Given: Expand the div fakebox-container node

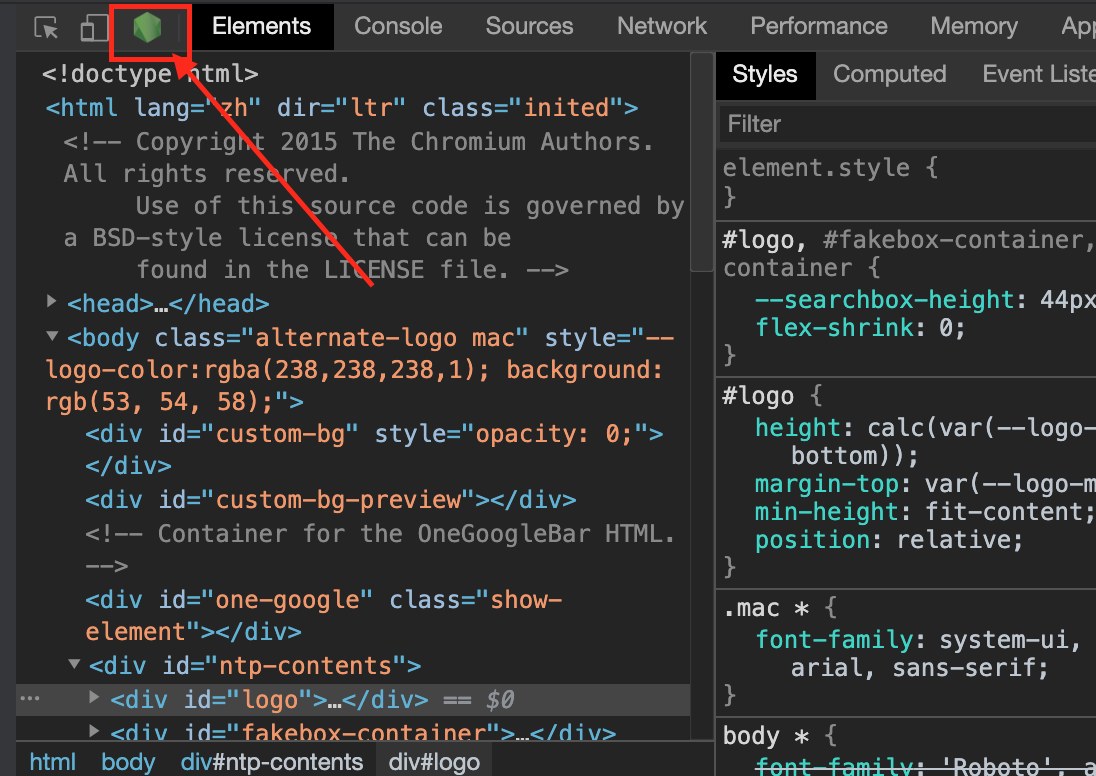Looking at the screenshot, I should pyautogui.click(x=94, y=731).
